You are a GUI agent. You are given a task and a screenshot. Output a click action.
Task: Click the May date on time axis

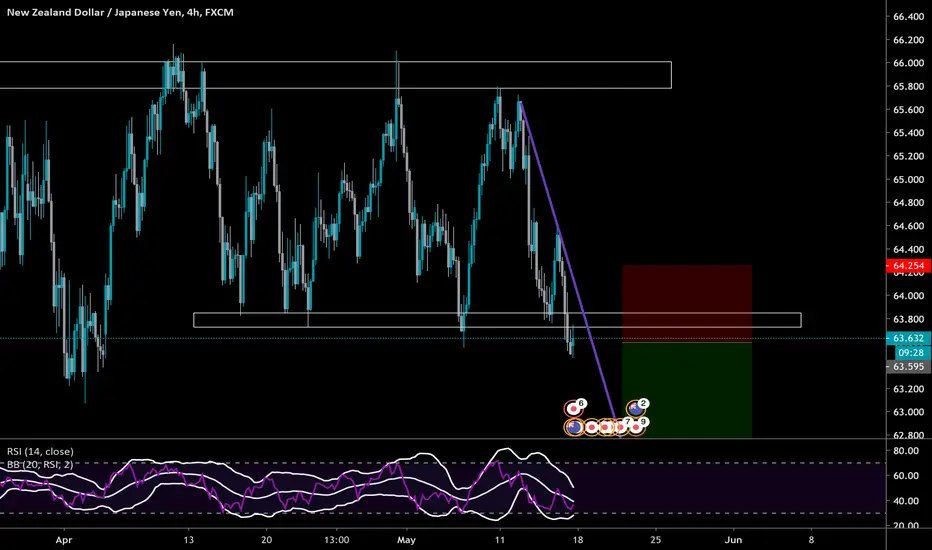click(407, 540)
